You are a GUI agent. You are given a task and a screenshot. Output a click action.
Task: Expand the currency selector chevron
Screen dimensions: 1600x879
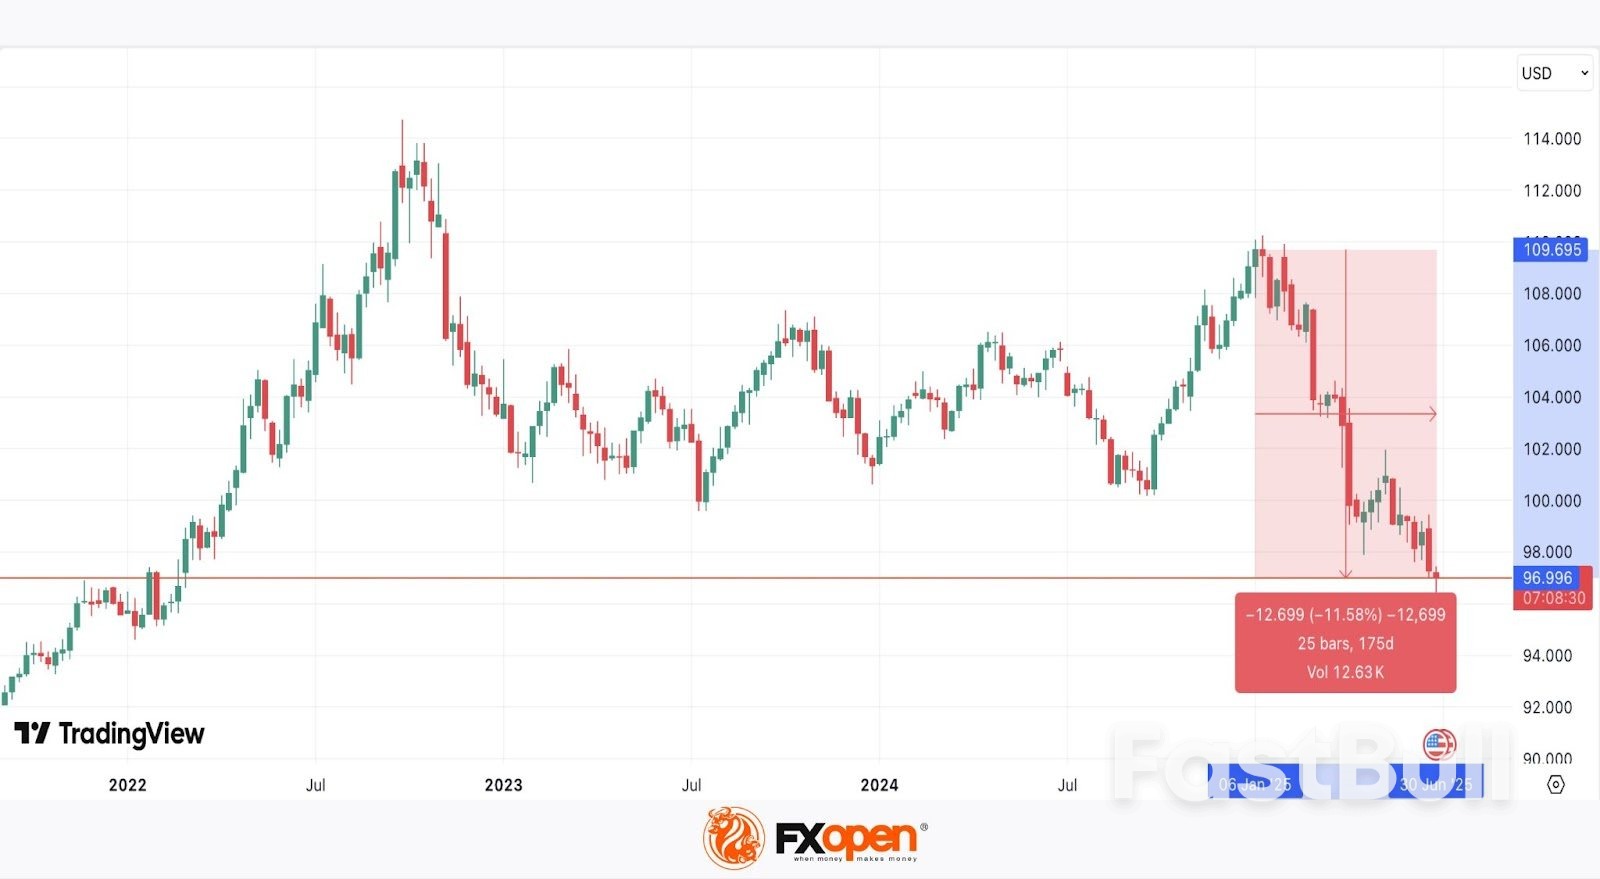point(1584,72)
